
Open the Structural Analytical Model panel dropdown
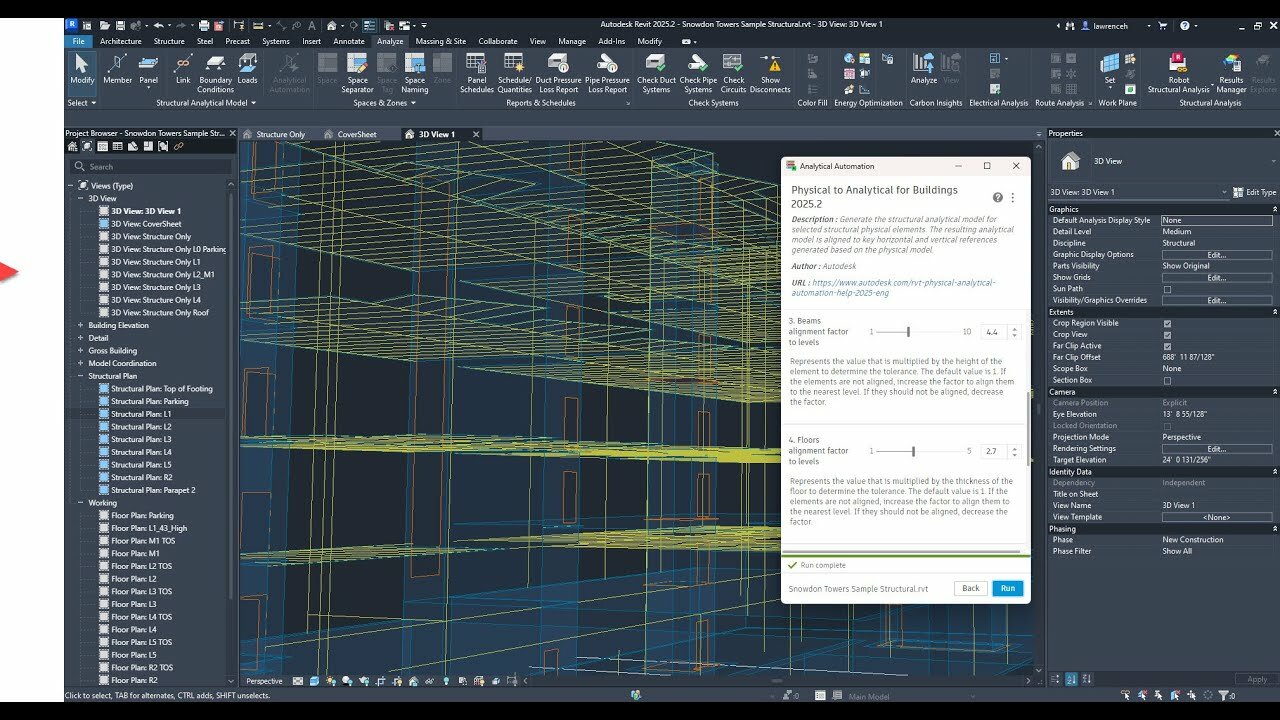(x=206, y=102)
